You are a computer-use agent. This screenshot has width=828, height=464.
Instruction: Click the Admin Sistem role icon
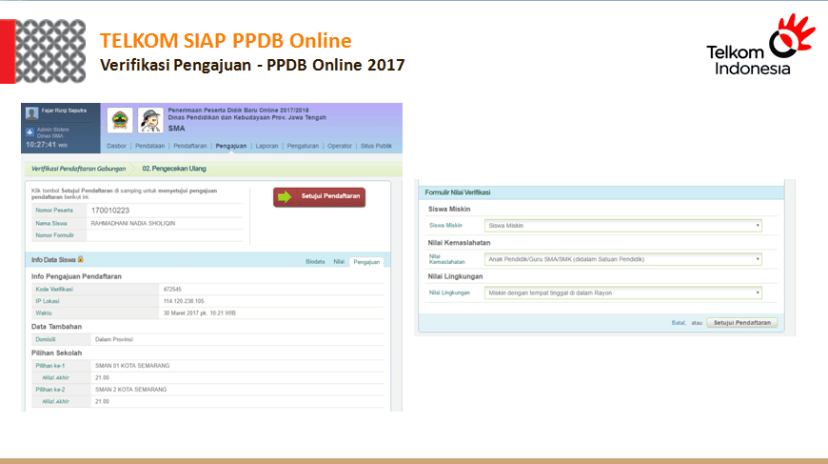(29, 131)
